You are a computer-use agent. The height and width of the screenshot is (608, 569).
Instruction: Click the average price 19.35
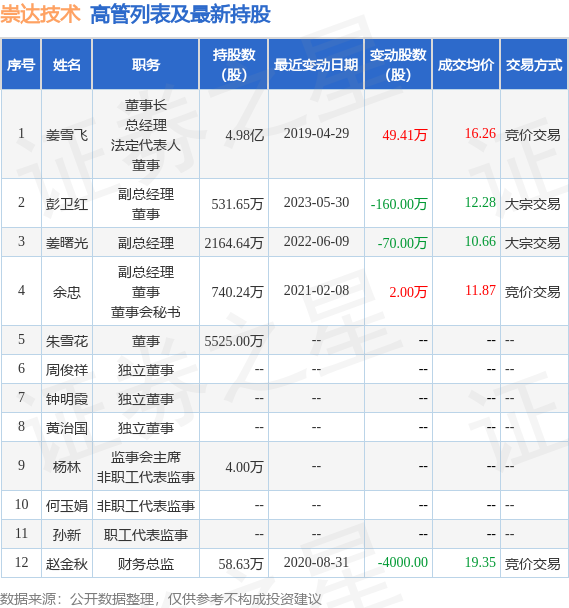point(480,563)
